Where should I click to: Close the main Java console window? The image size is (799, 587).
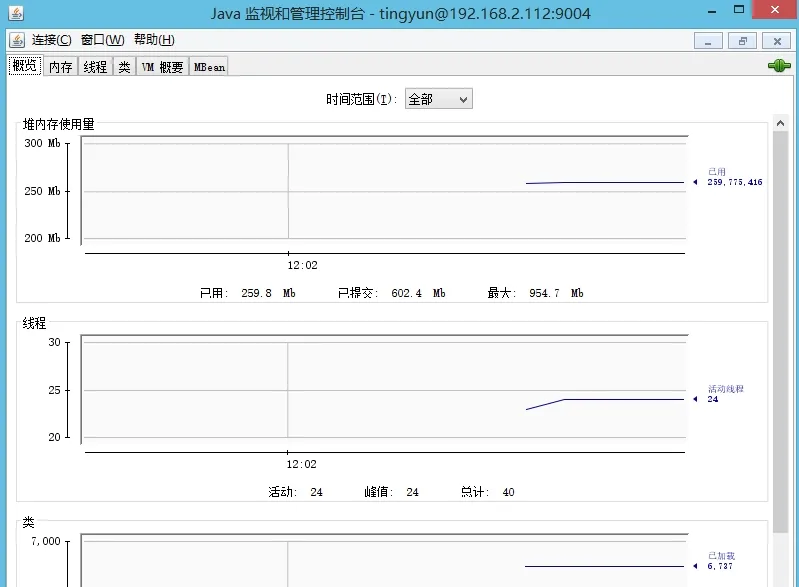775,10
